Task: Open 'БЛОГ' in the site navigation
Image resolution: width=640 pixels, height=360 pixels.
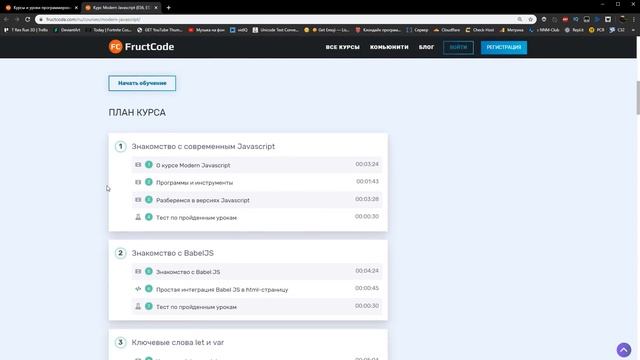Action: pyautogui.click(x=426, y=47)
